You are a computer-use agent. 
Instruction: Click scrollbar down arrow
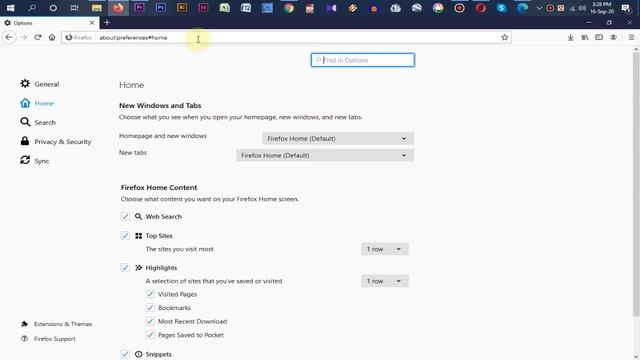point(636,356)
